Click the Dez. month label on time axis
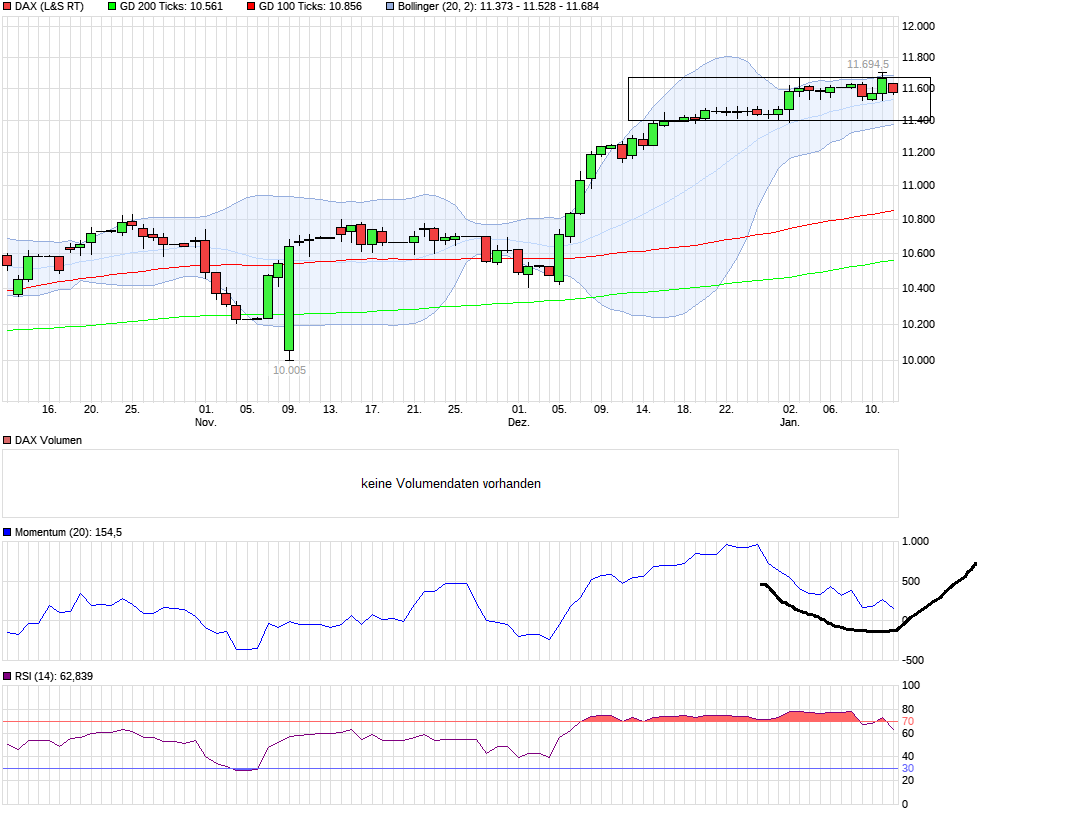1074x814 pixels. (x=519, y=422)
